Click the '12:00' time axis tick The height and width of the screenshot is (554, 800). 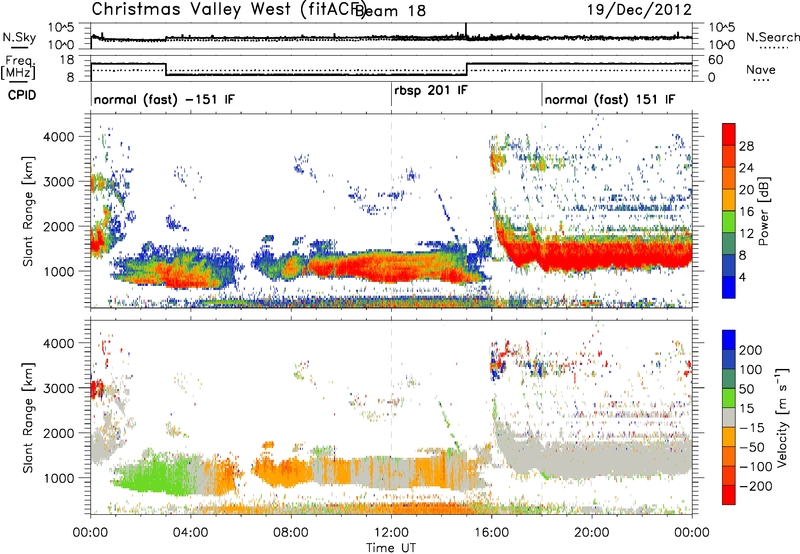[x=391, y=533]
